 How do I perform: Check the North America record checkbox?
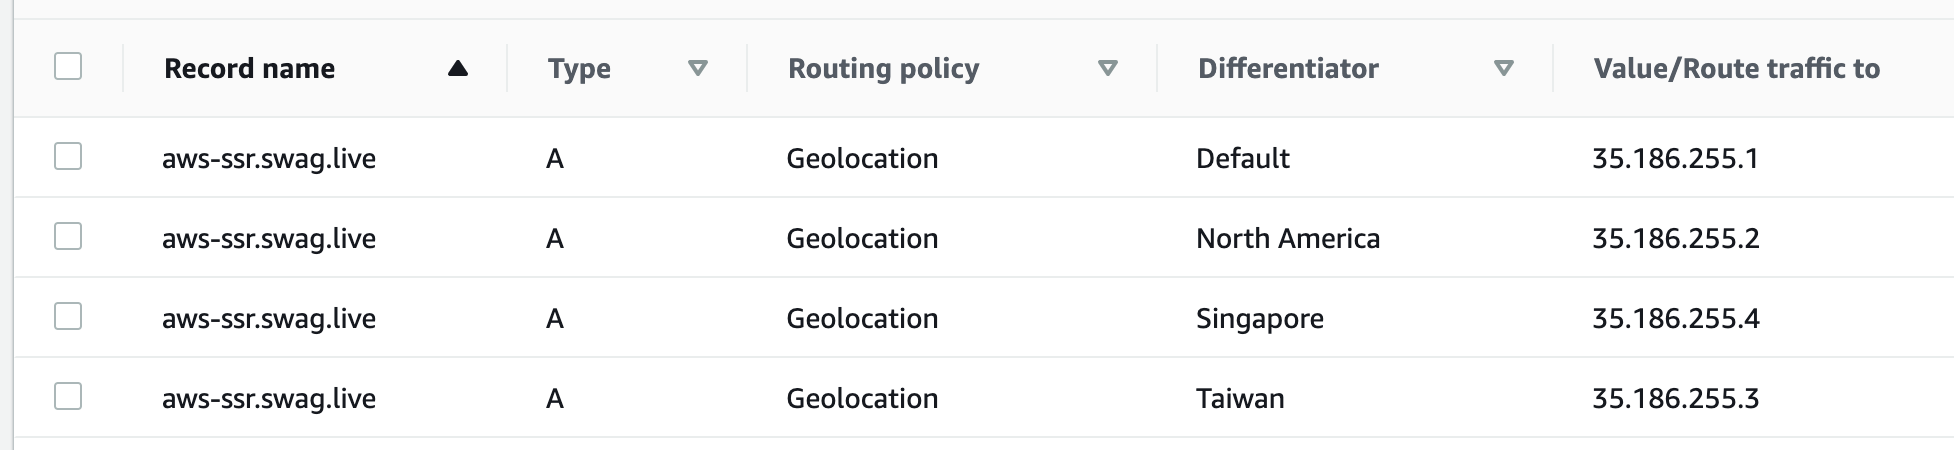point(68,237)
